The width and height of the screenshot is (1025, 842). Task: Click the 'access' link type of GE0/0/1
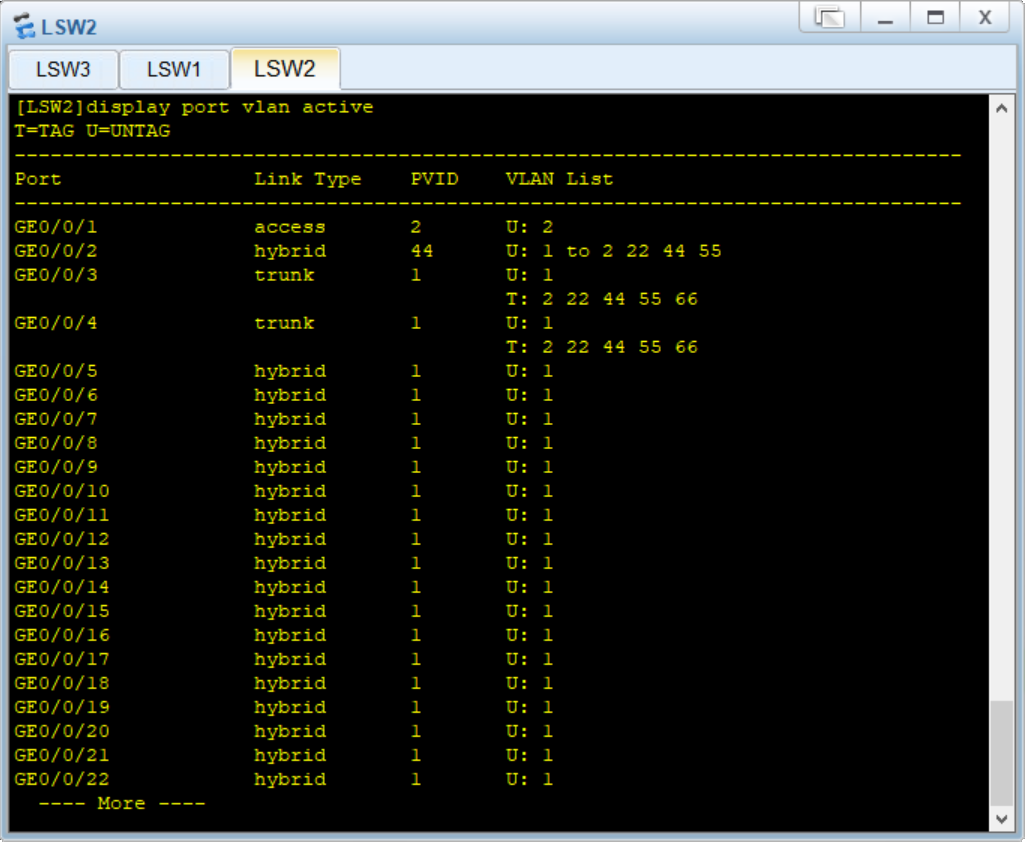pos(290,227)
